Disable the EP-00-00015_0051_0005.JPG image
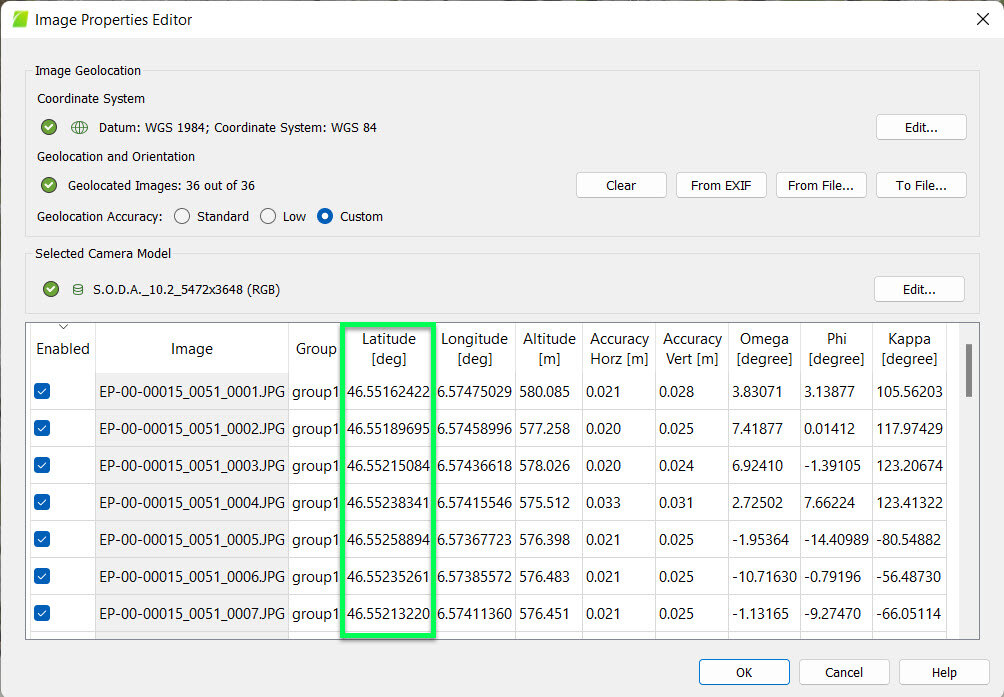The width and height of the screenshot is (1004, 697). point(41,539)
